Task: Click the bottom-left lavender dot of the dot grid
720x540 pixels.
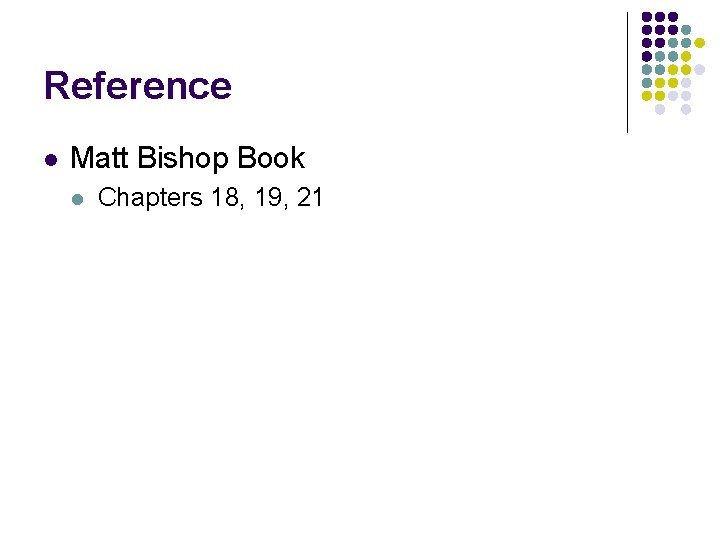Action: (660, 109)
